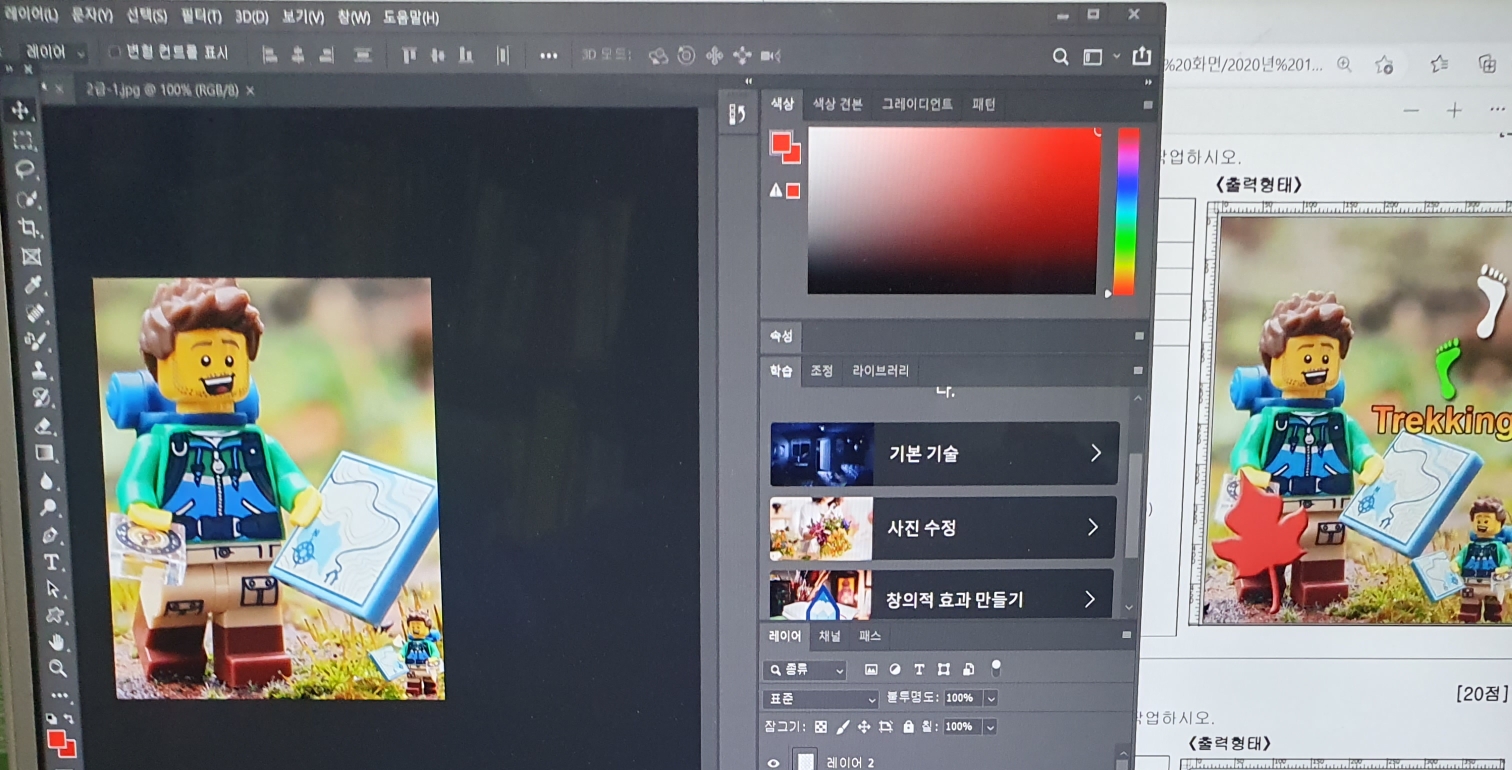The image size is (1512, 770).
Task: Switch layer filtering on/off toggle
Action: [996, 667]
